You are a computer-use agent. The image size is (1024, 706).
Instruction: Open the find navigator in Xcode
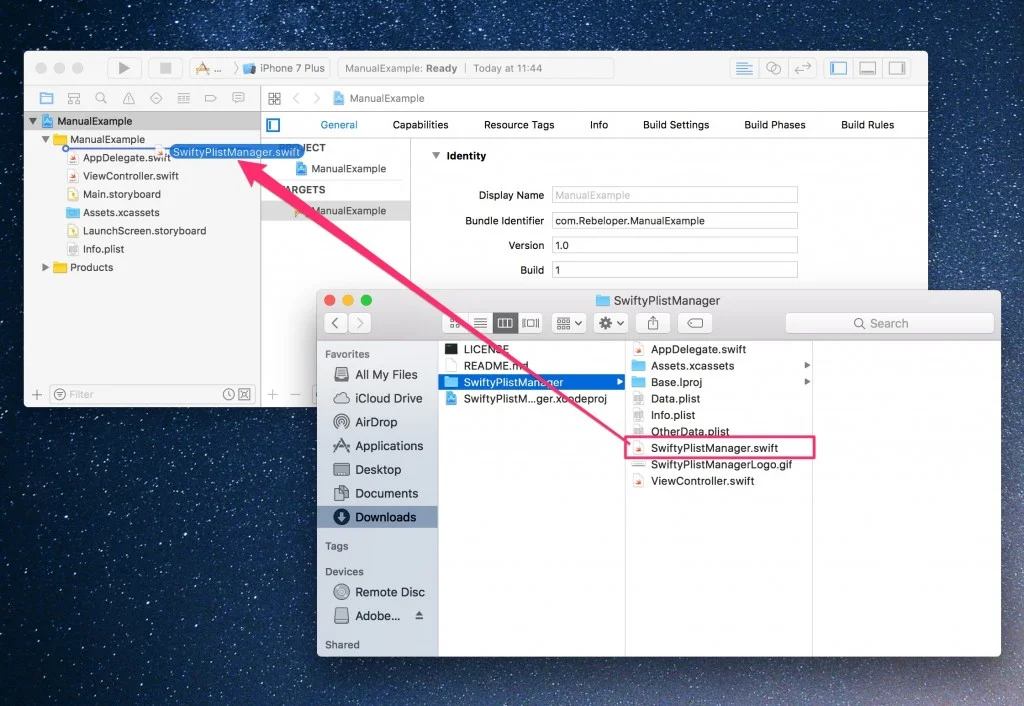pos(101,98)
